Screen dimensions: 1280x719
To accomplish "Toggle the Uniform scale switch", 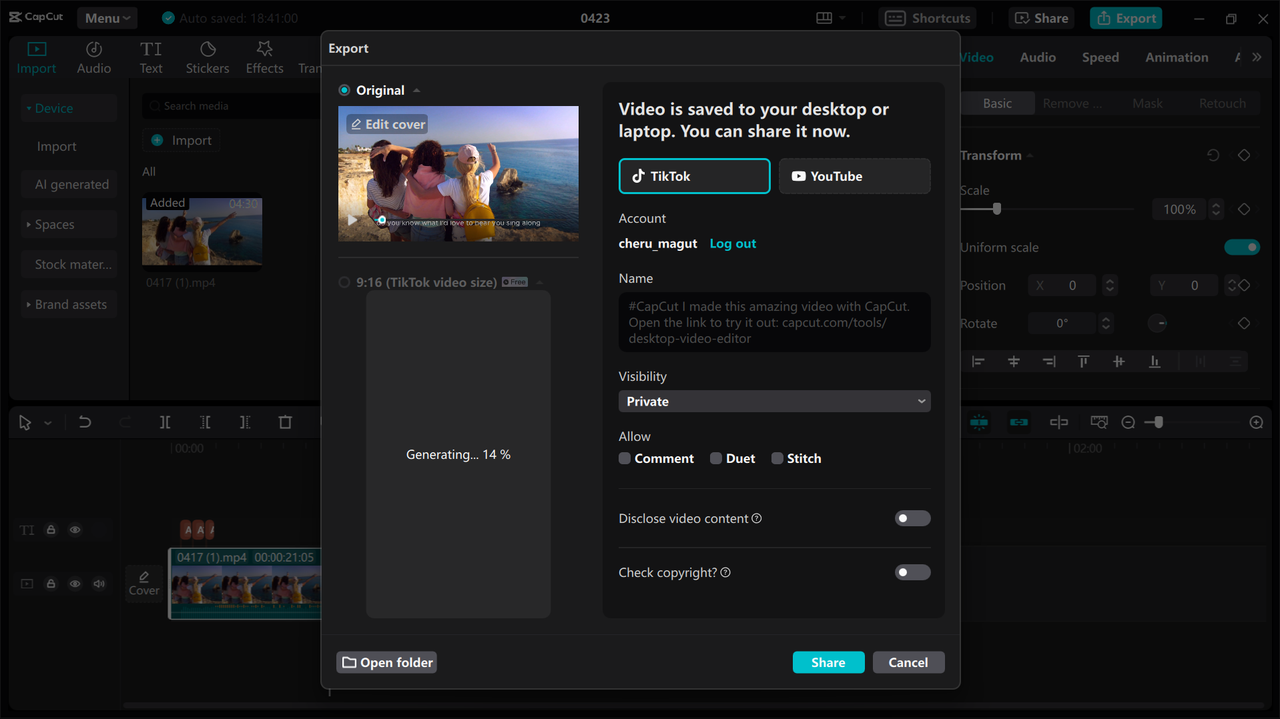I will pyautogui.click(x=1241, y=247).
